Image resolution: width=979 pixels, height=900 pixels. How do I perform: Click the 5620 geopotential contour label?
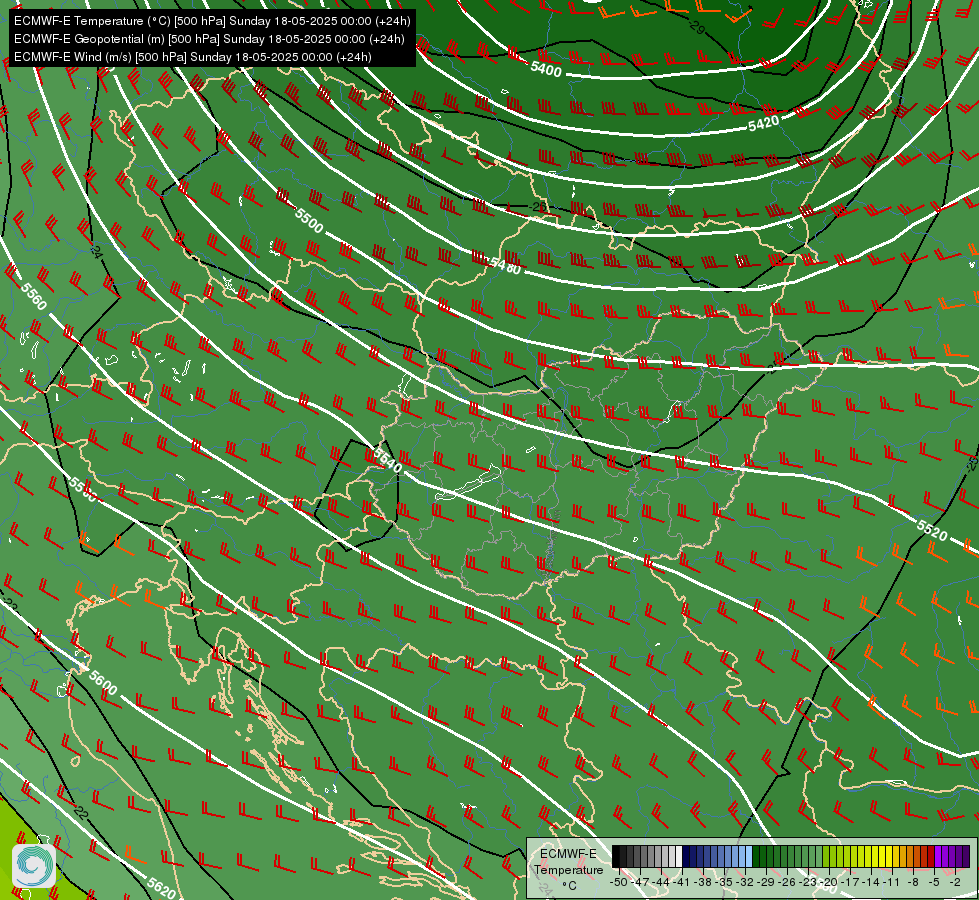(162, 888)
